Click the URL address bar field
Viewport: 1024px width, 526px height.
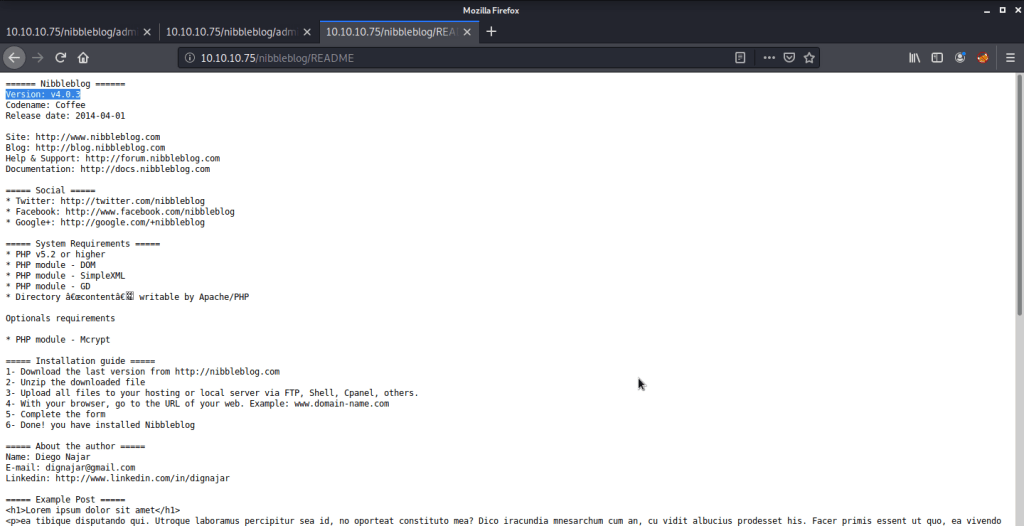tap(450, 58)
